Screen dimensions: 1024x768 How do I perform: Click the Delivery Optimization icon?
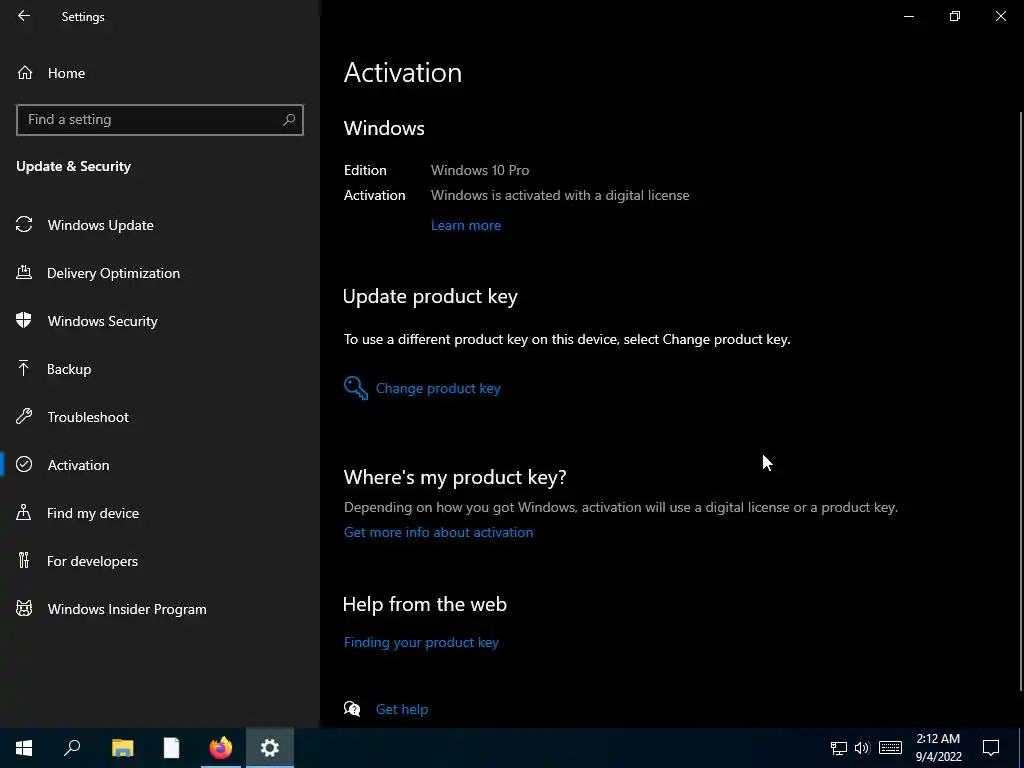click(24, 272)
